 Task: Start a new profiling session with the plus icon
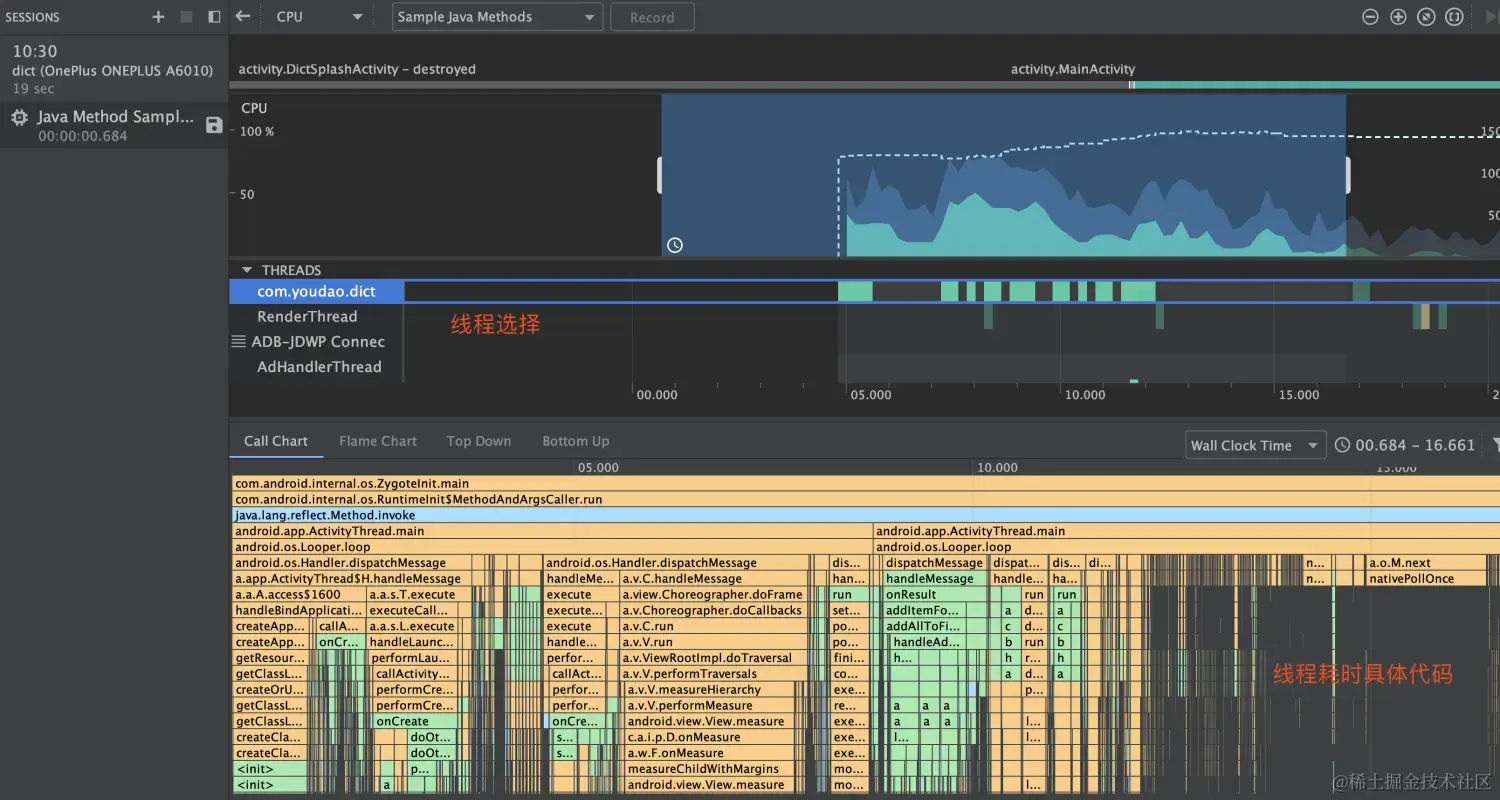point(158,17)
